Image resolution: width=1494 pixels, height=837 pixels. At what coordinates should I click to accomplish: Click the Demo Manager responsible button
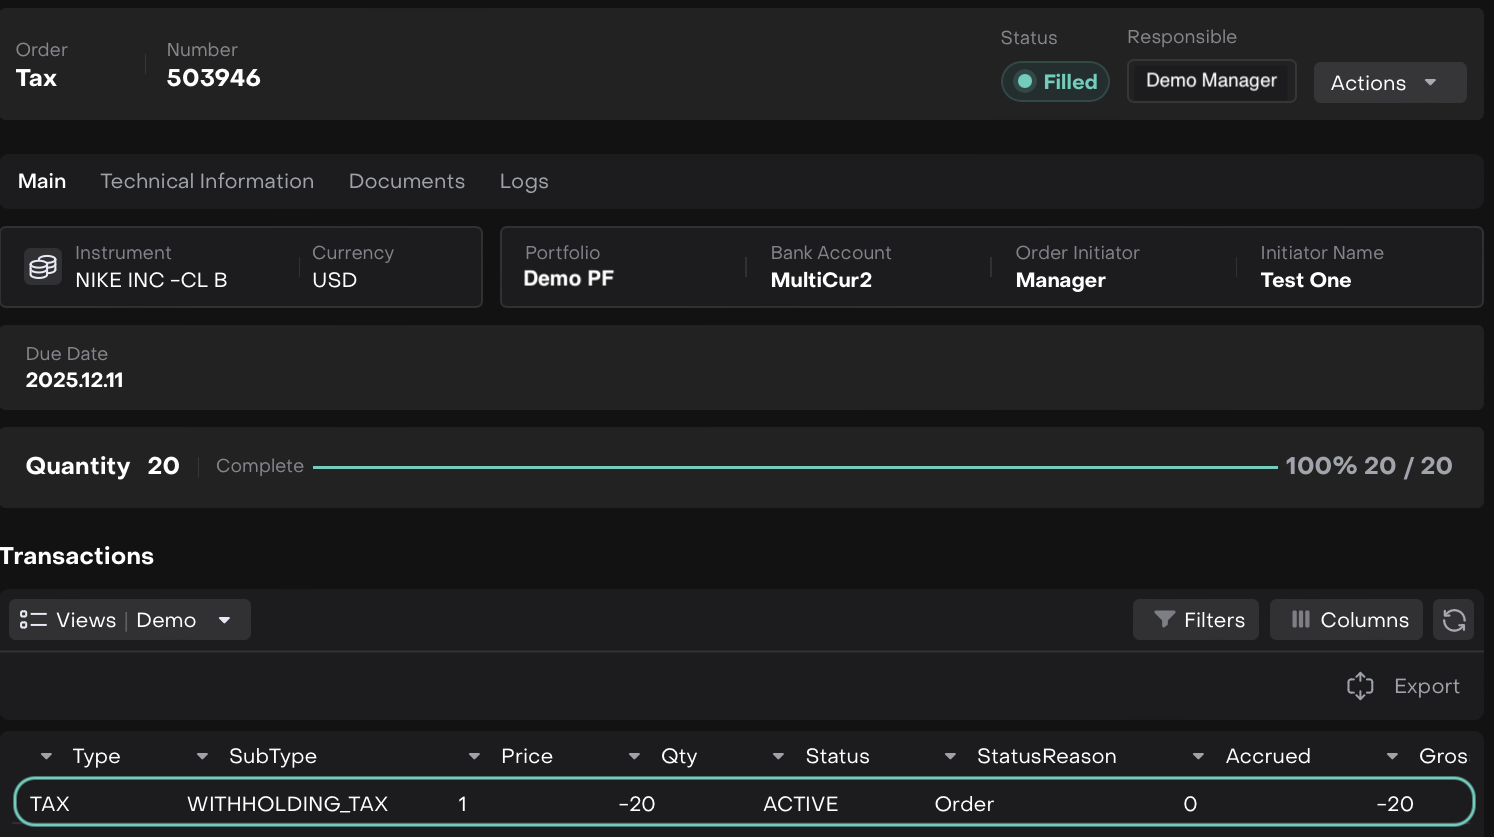pos(1211,81)
